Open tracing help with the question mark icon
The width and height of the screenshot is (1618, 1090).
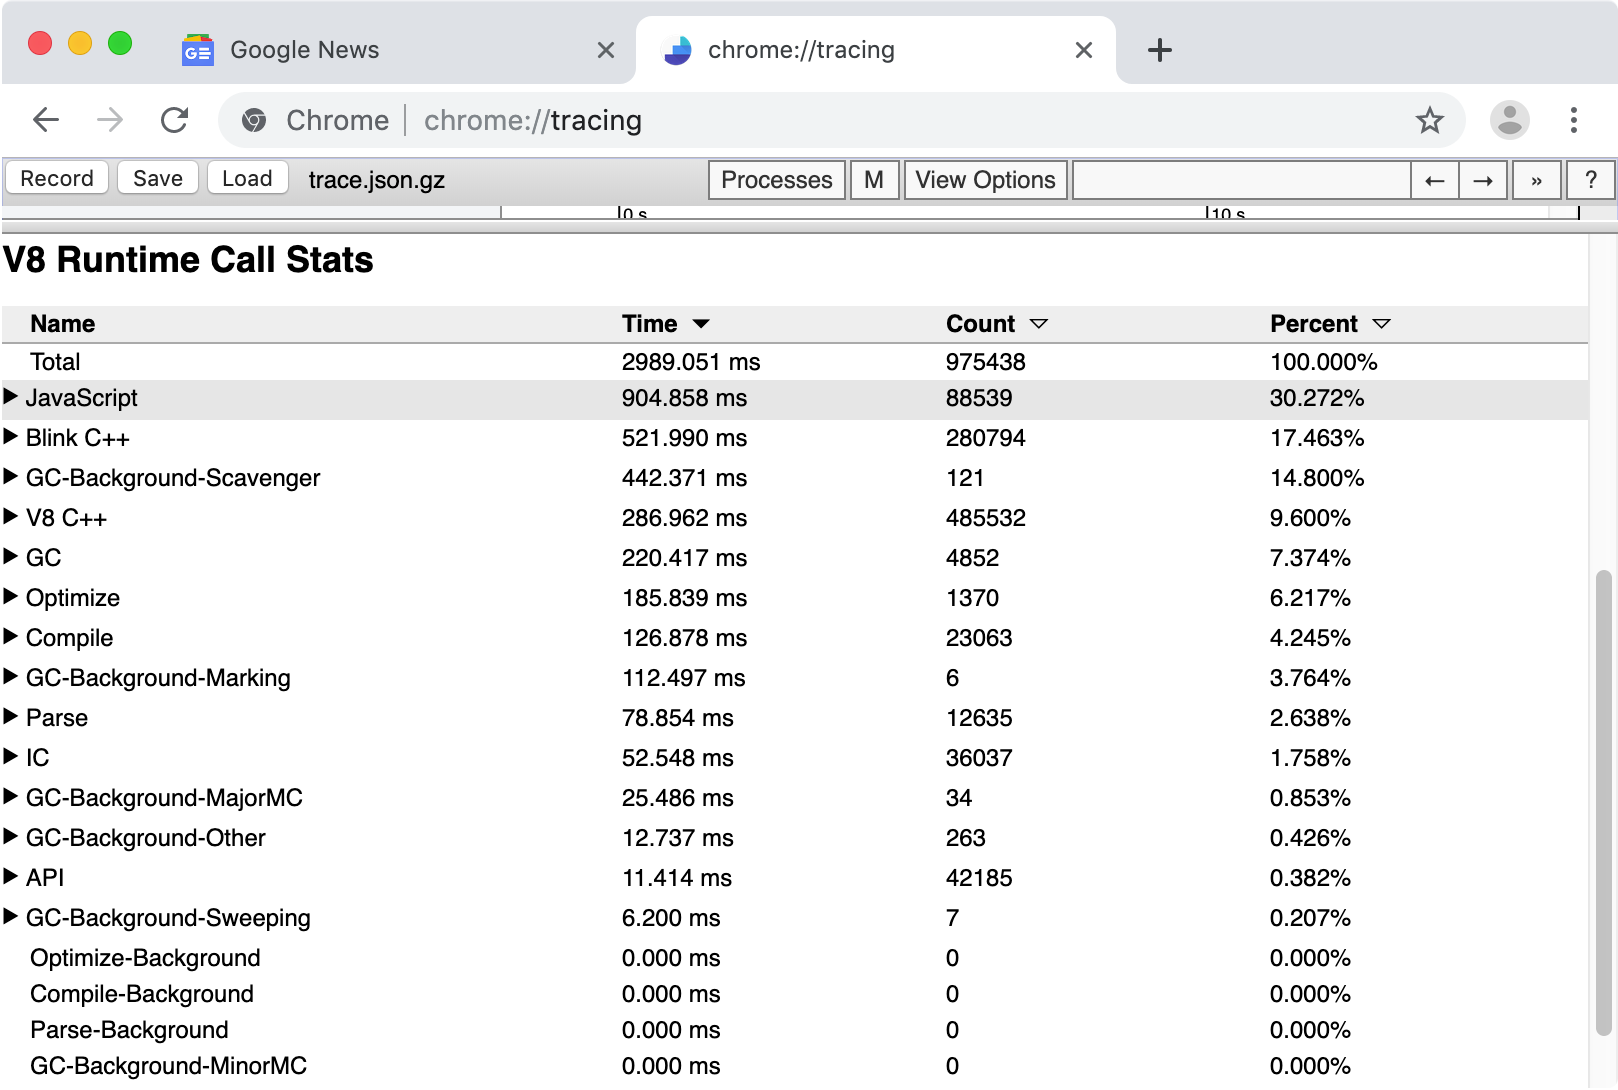click(x=1590, y=180)
